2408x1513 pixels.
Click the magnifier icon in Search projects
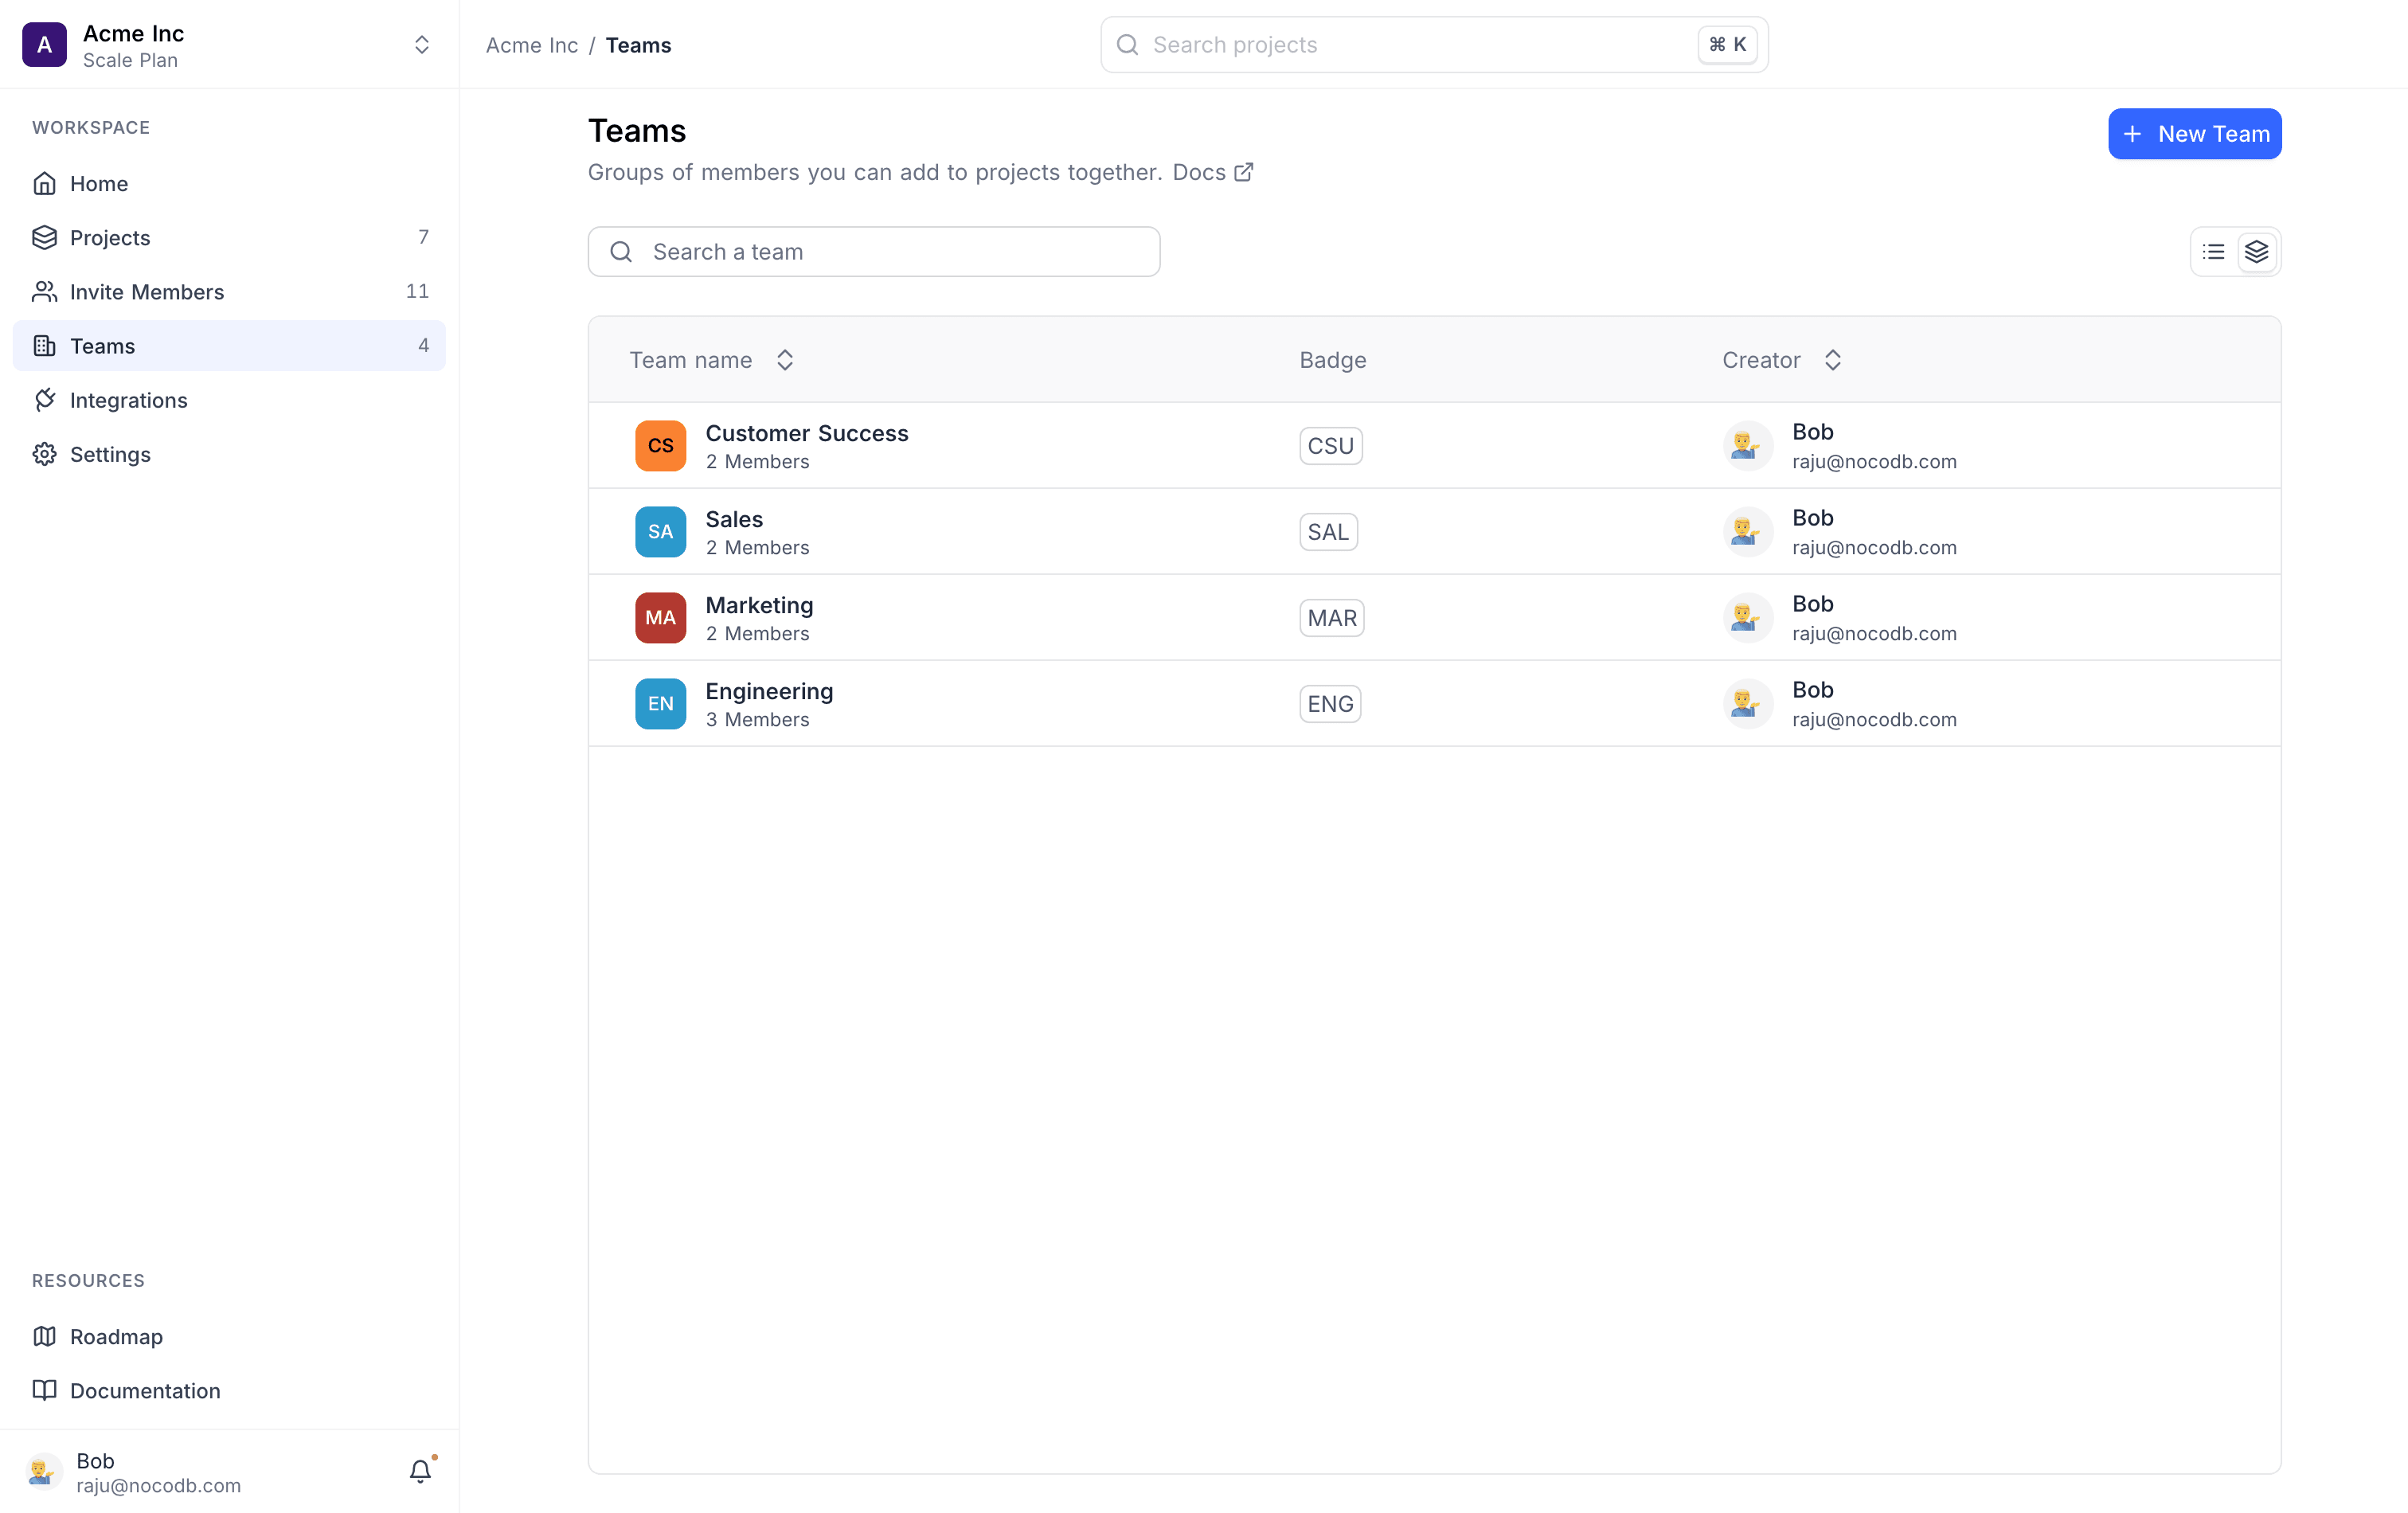point(1127,45)
